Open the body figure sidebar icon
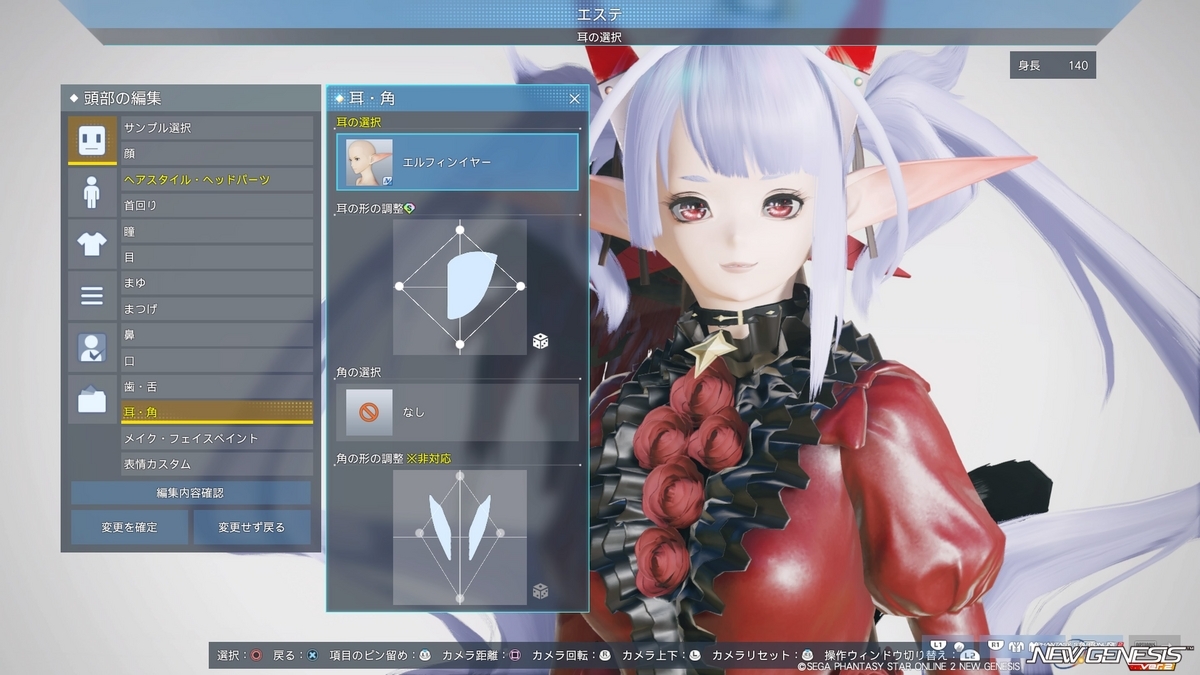 [x=92, y=192]
